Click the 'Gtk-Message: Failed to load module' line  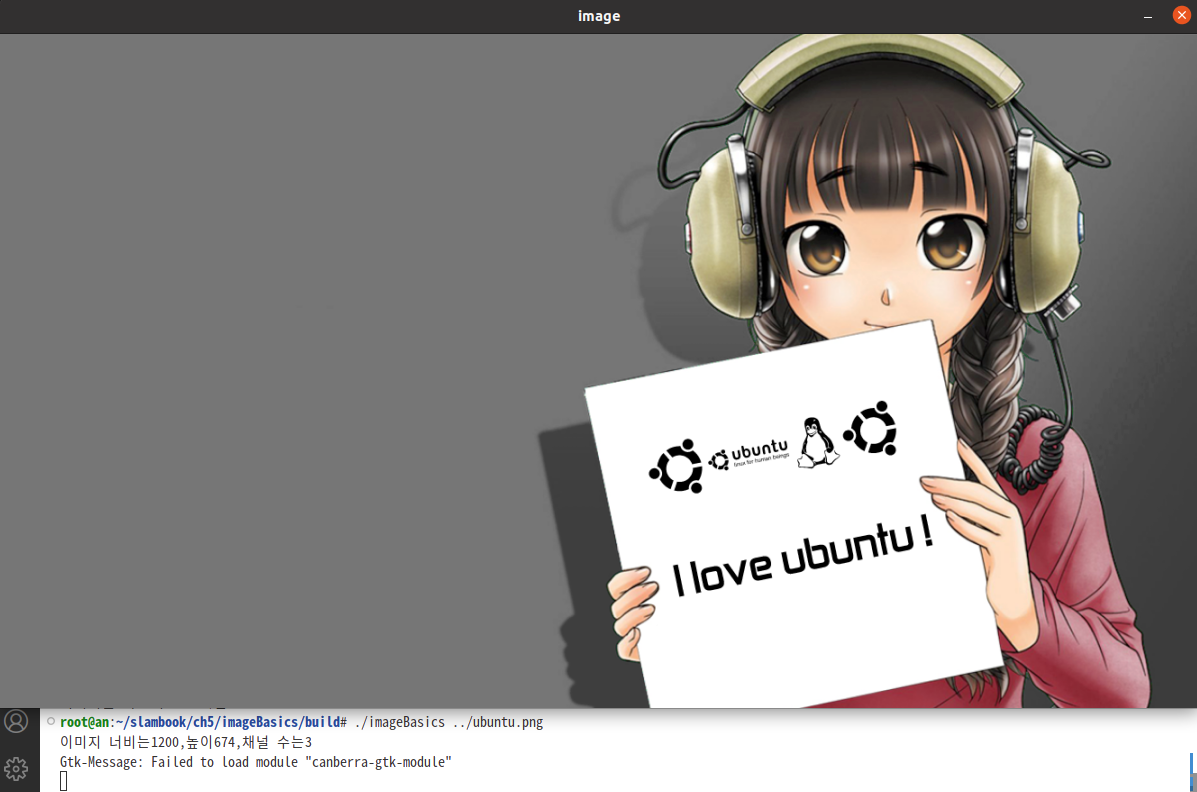[256, 761]
